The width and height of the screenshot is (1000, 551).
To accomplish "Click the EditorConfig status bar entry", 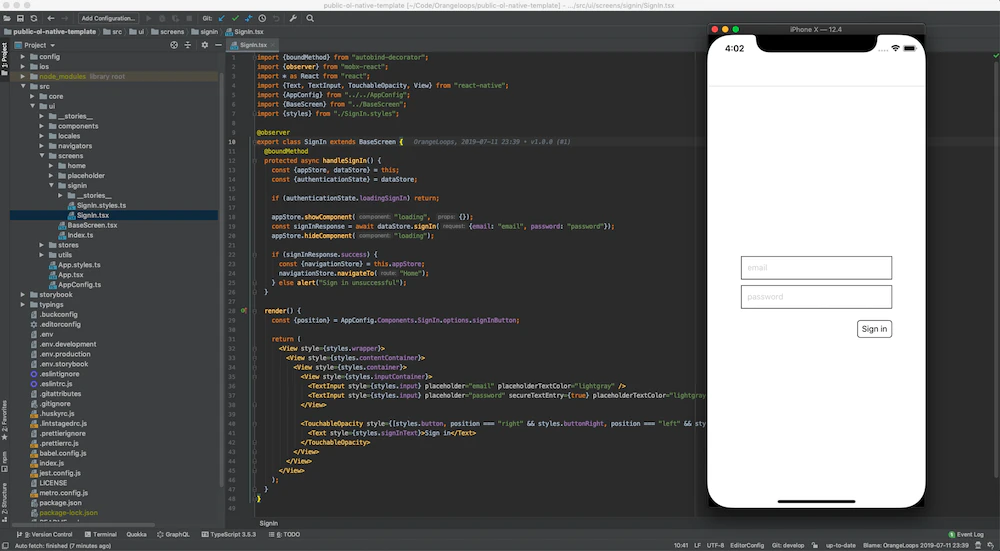I will pyautogui.click(x=747, y=545).
